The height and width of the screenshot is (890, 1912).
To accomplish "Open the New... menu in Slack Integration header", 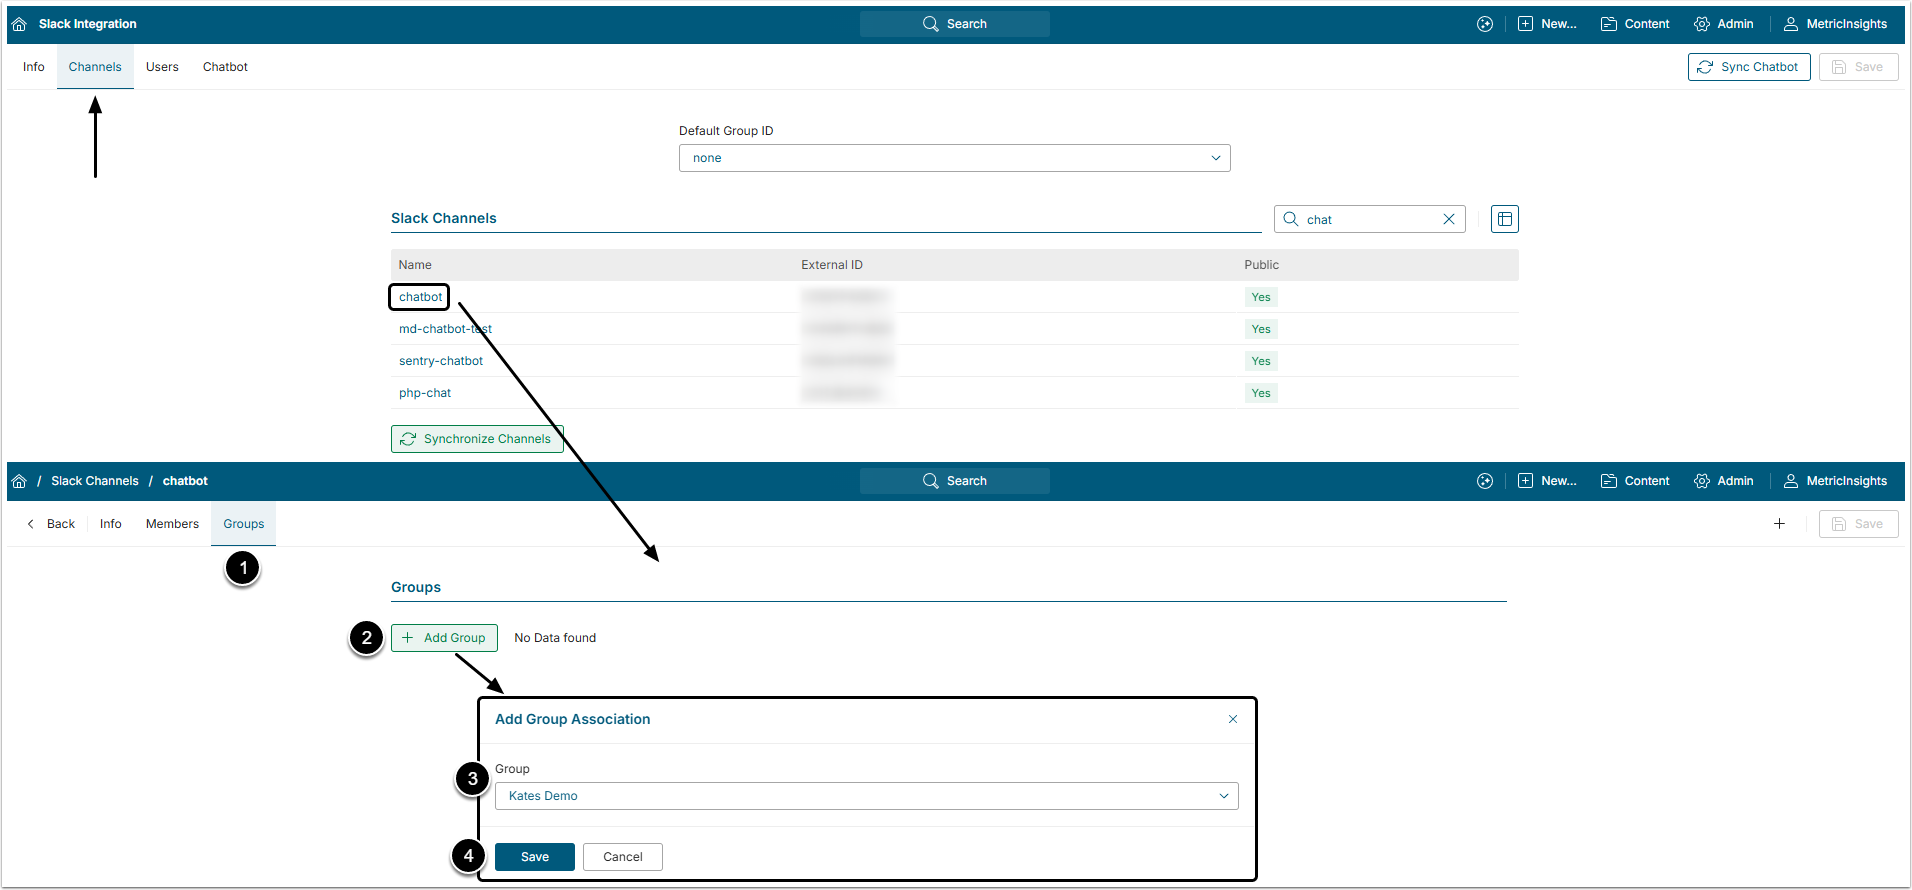I will point(1547,24).
